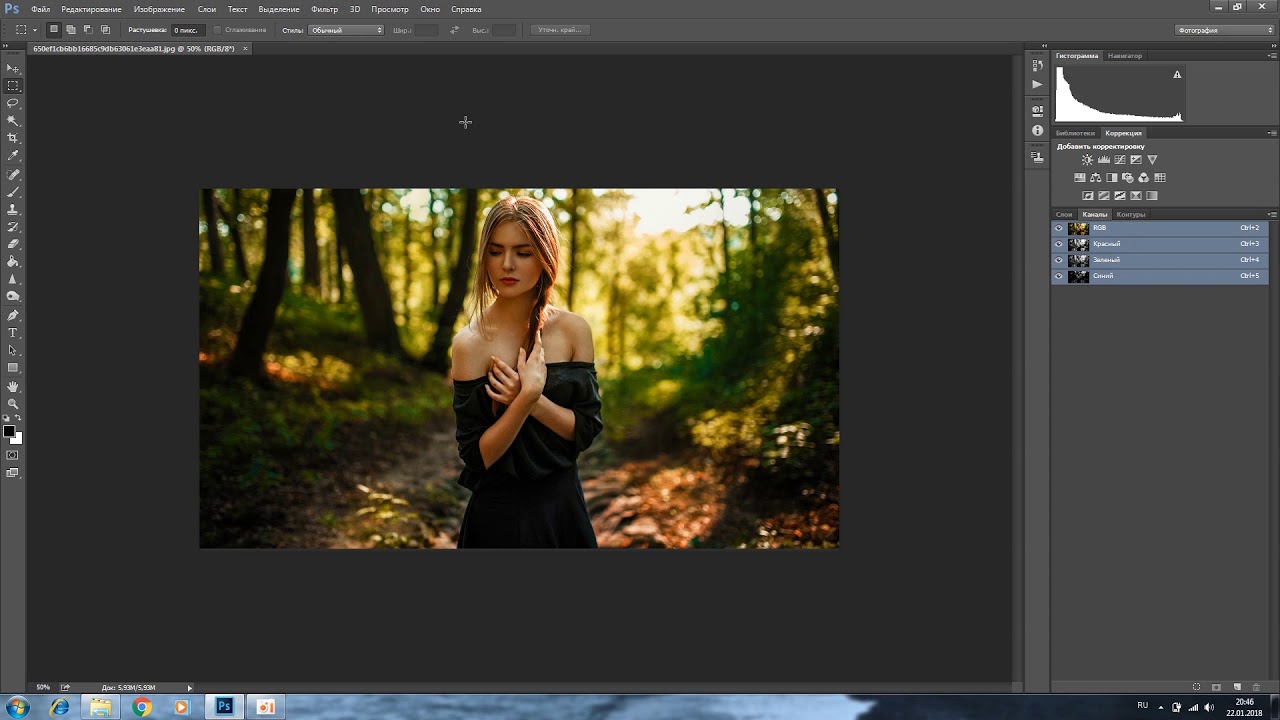Select the Hand tool
The height and width of the screenshot is (720, 1280).
click(x=13, y=386)
